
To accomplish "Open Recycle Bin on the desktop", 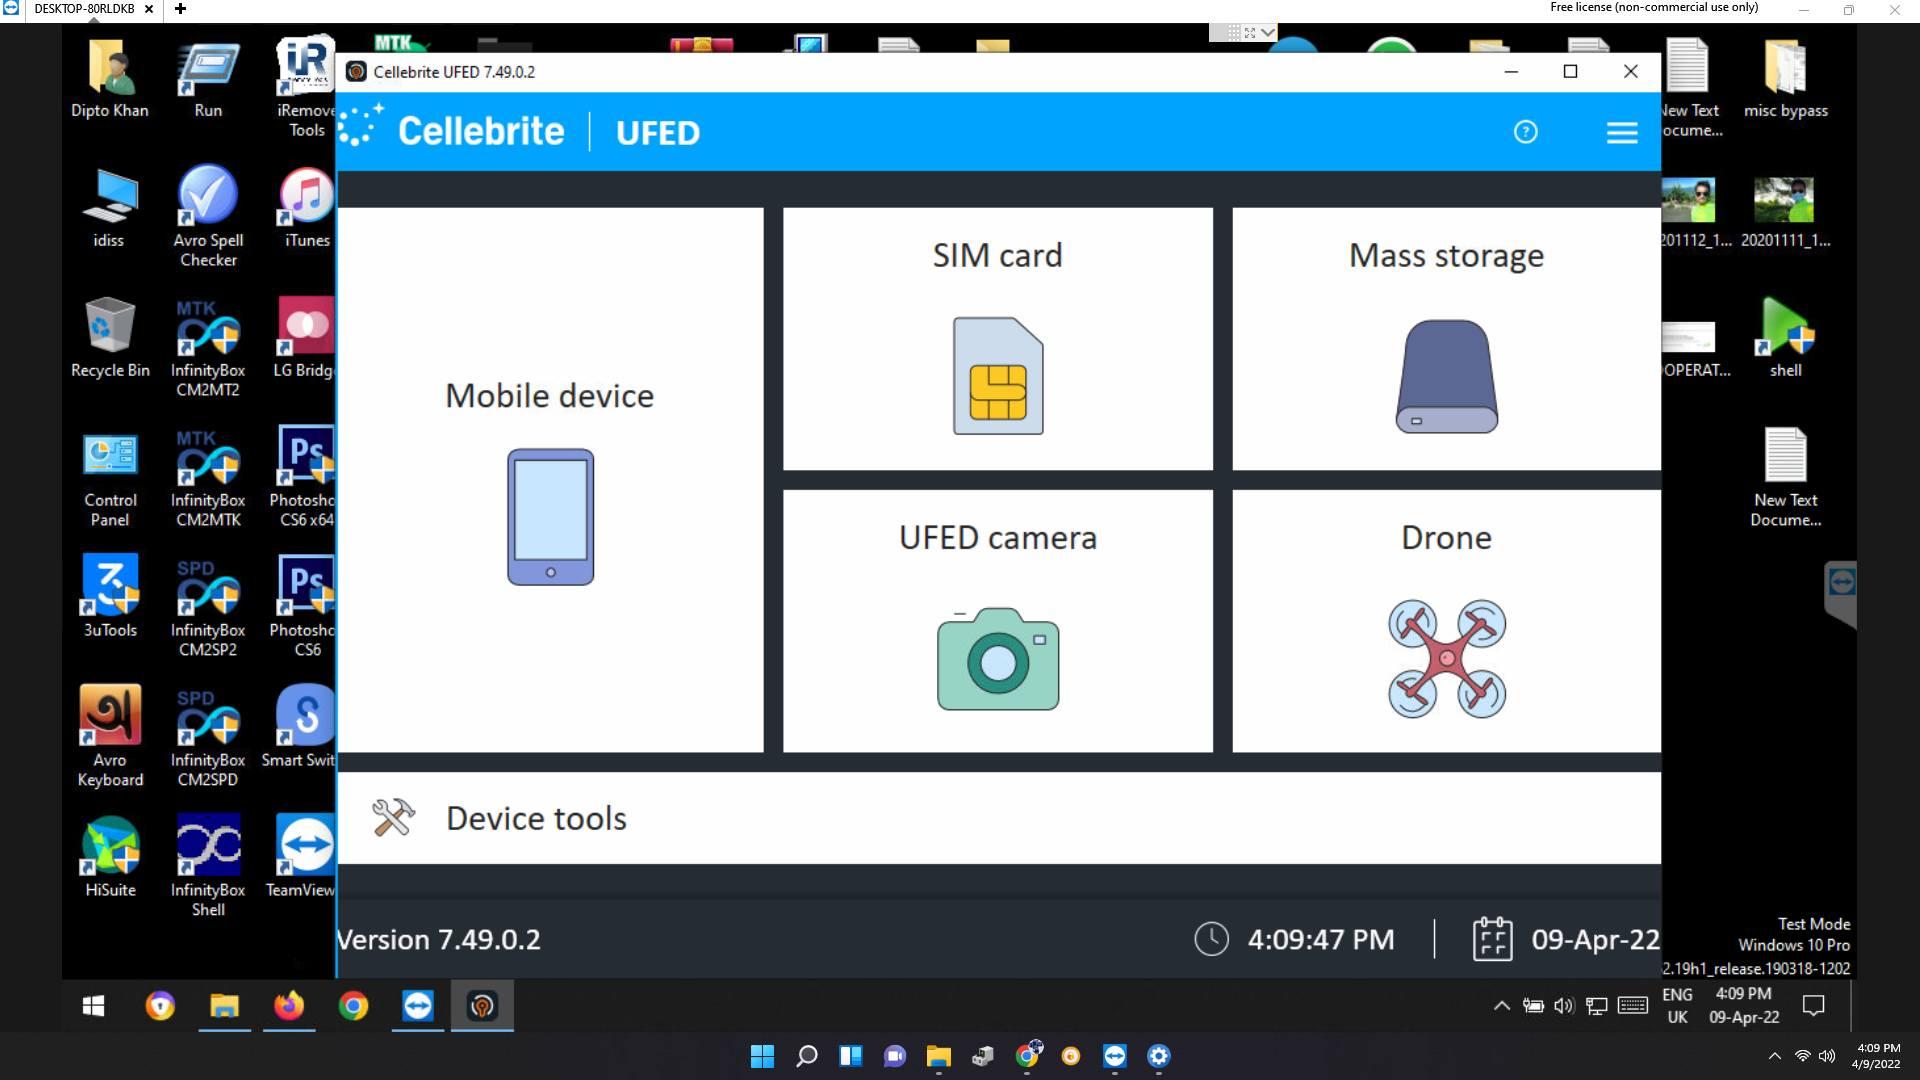I will tap(110, 338).
